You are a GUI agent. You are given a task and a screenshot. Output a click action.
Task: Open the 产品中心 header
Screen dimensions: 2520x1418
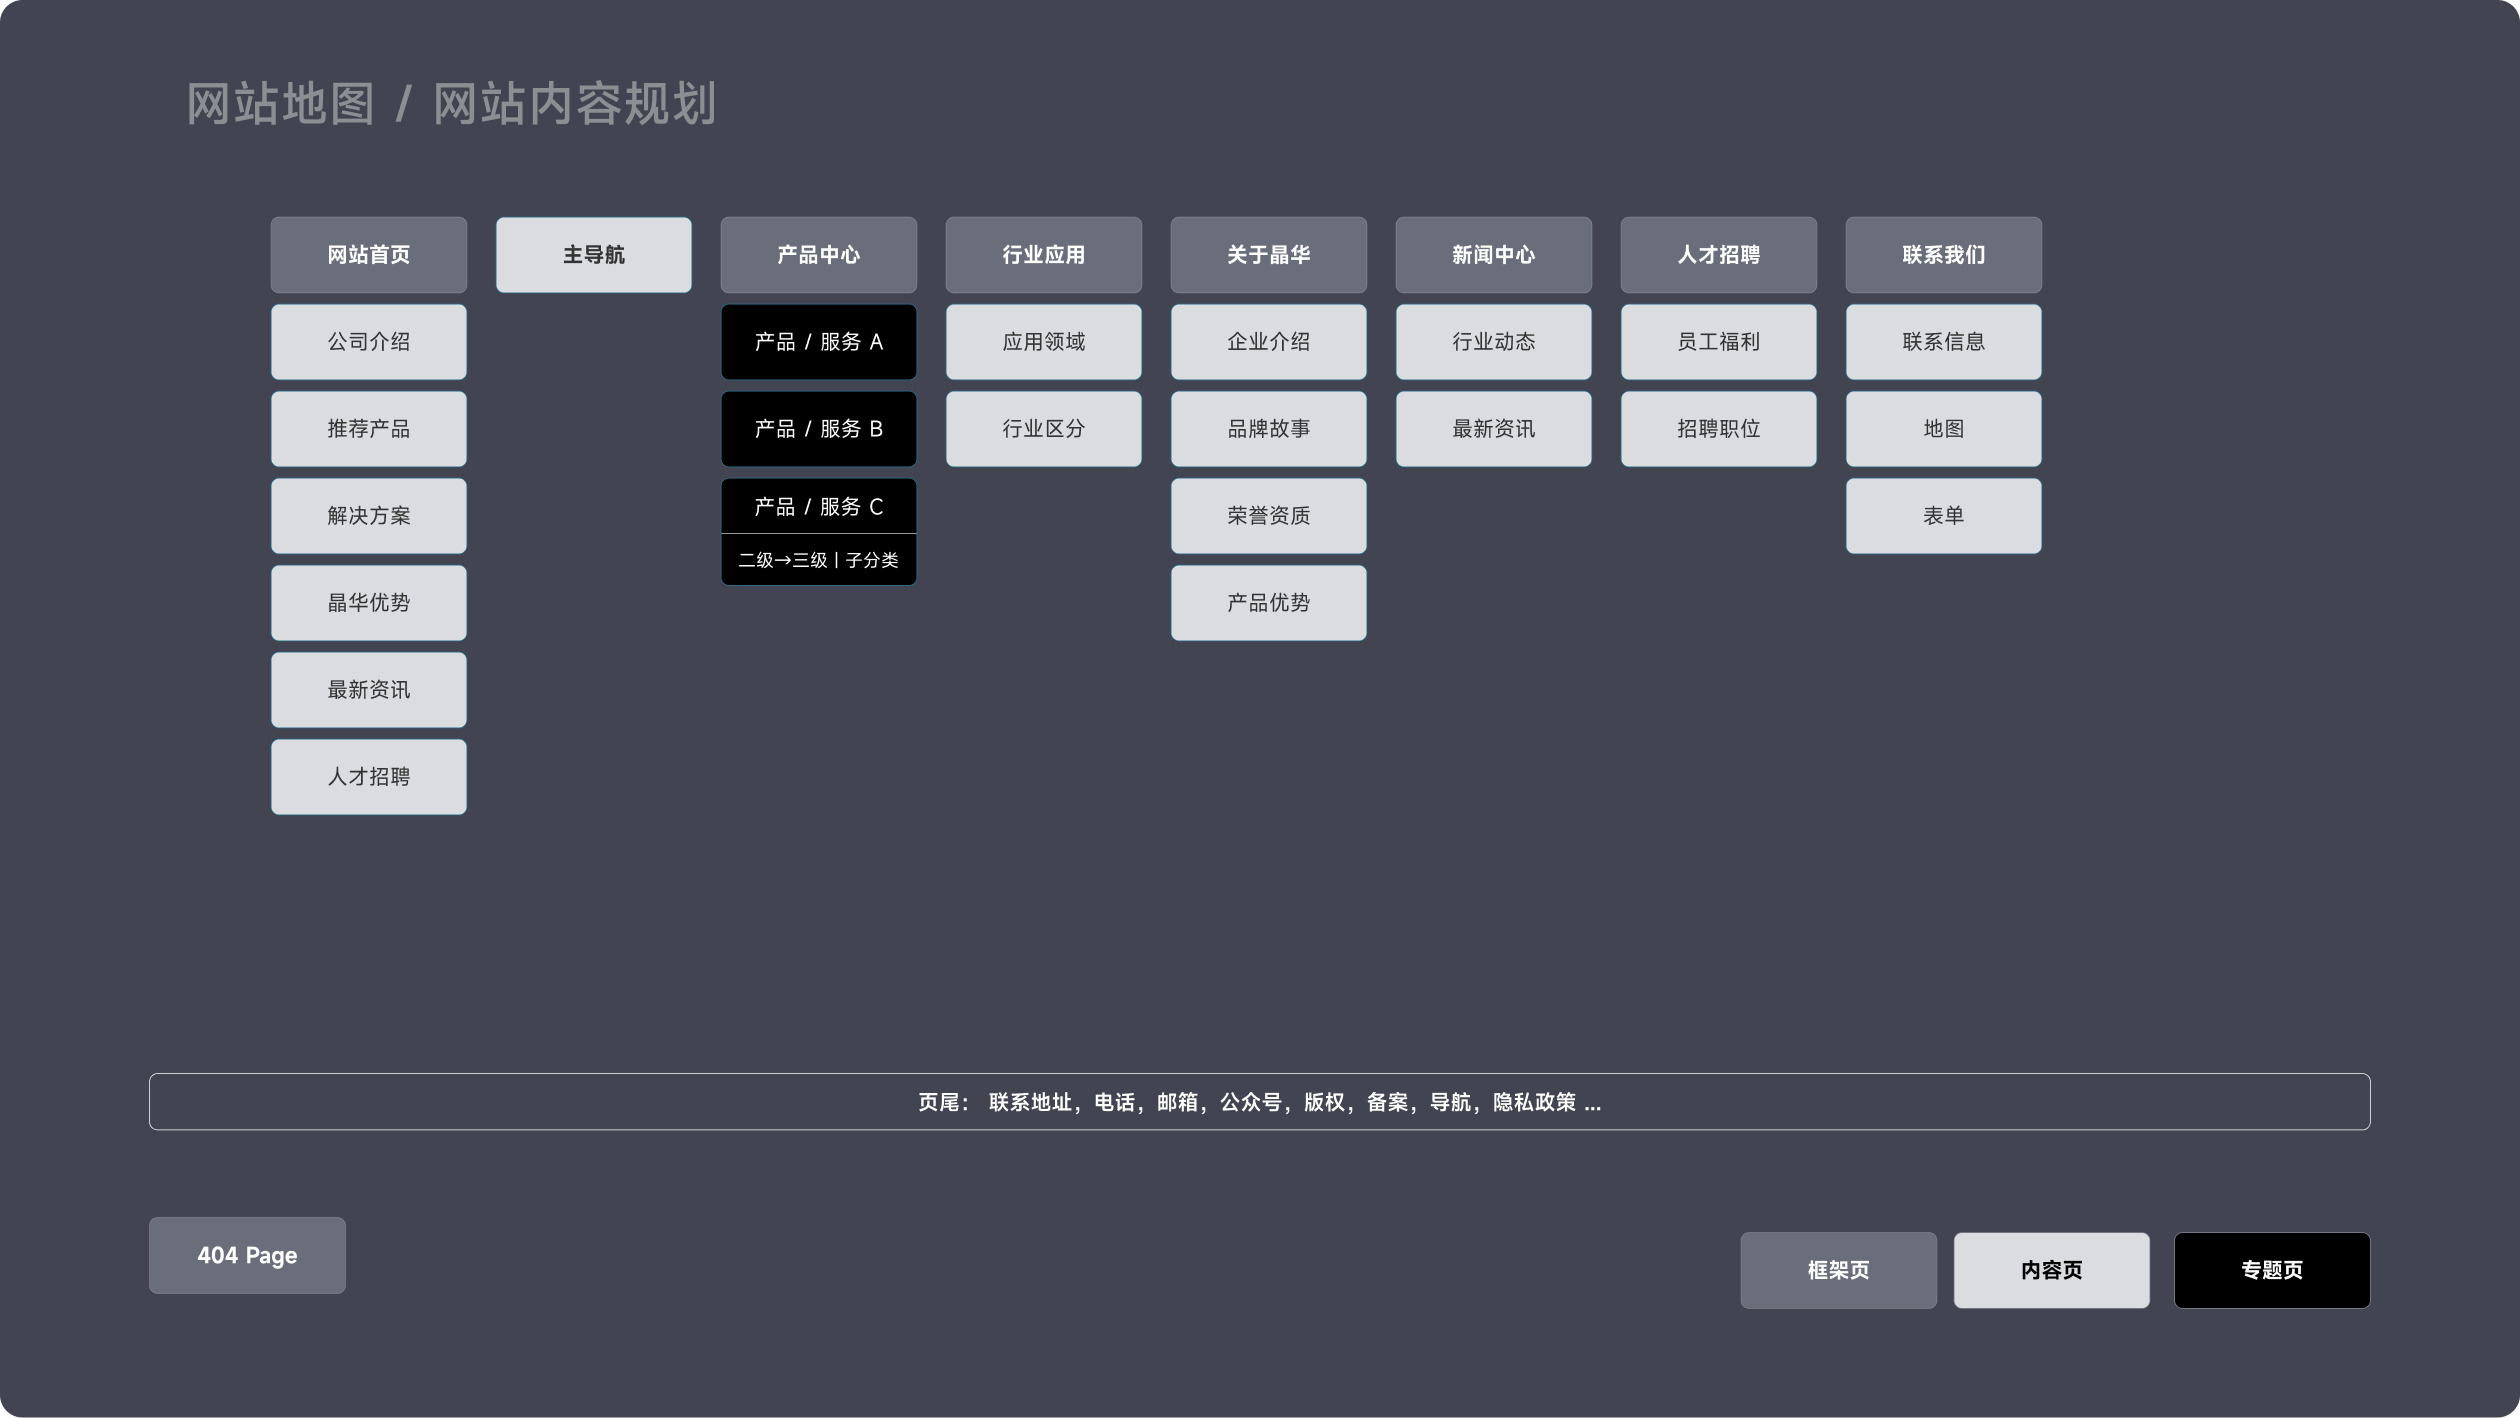[818, 255]
